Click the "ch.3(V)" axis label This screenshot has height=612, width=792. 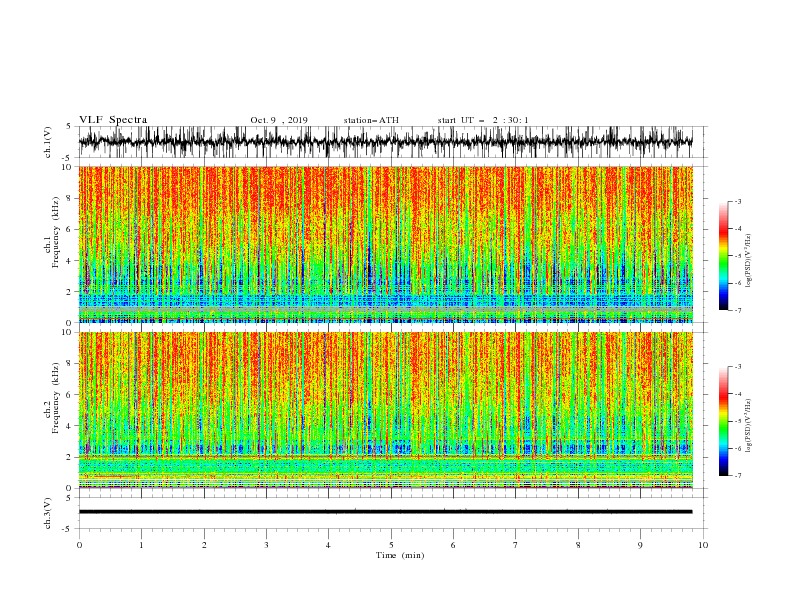pyautogui.click(x=48, y=513)
